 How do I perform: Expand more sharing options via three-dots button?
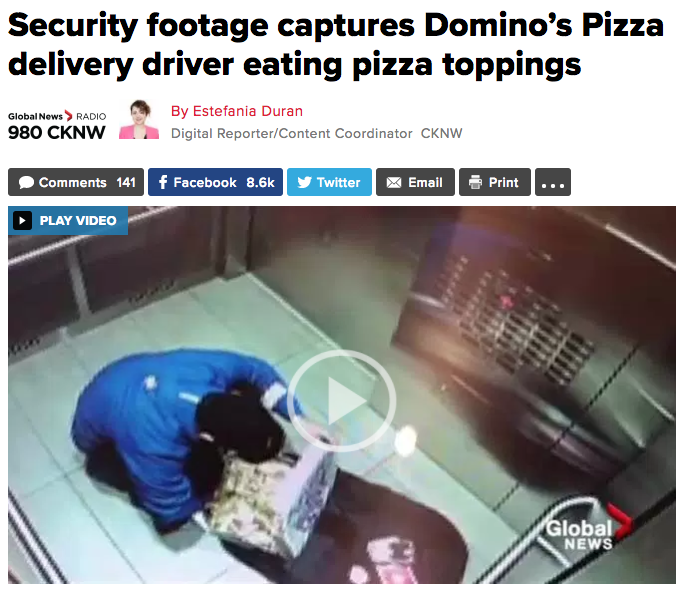click(553, 182)
